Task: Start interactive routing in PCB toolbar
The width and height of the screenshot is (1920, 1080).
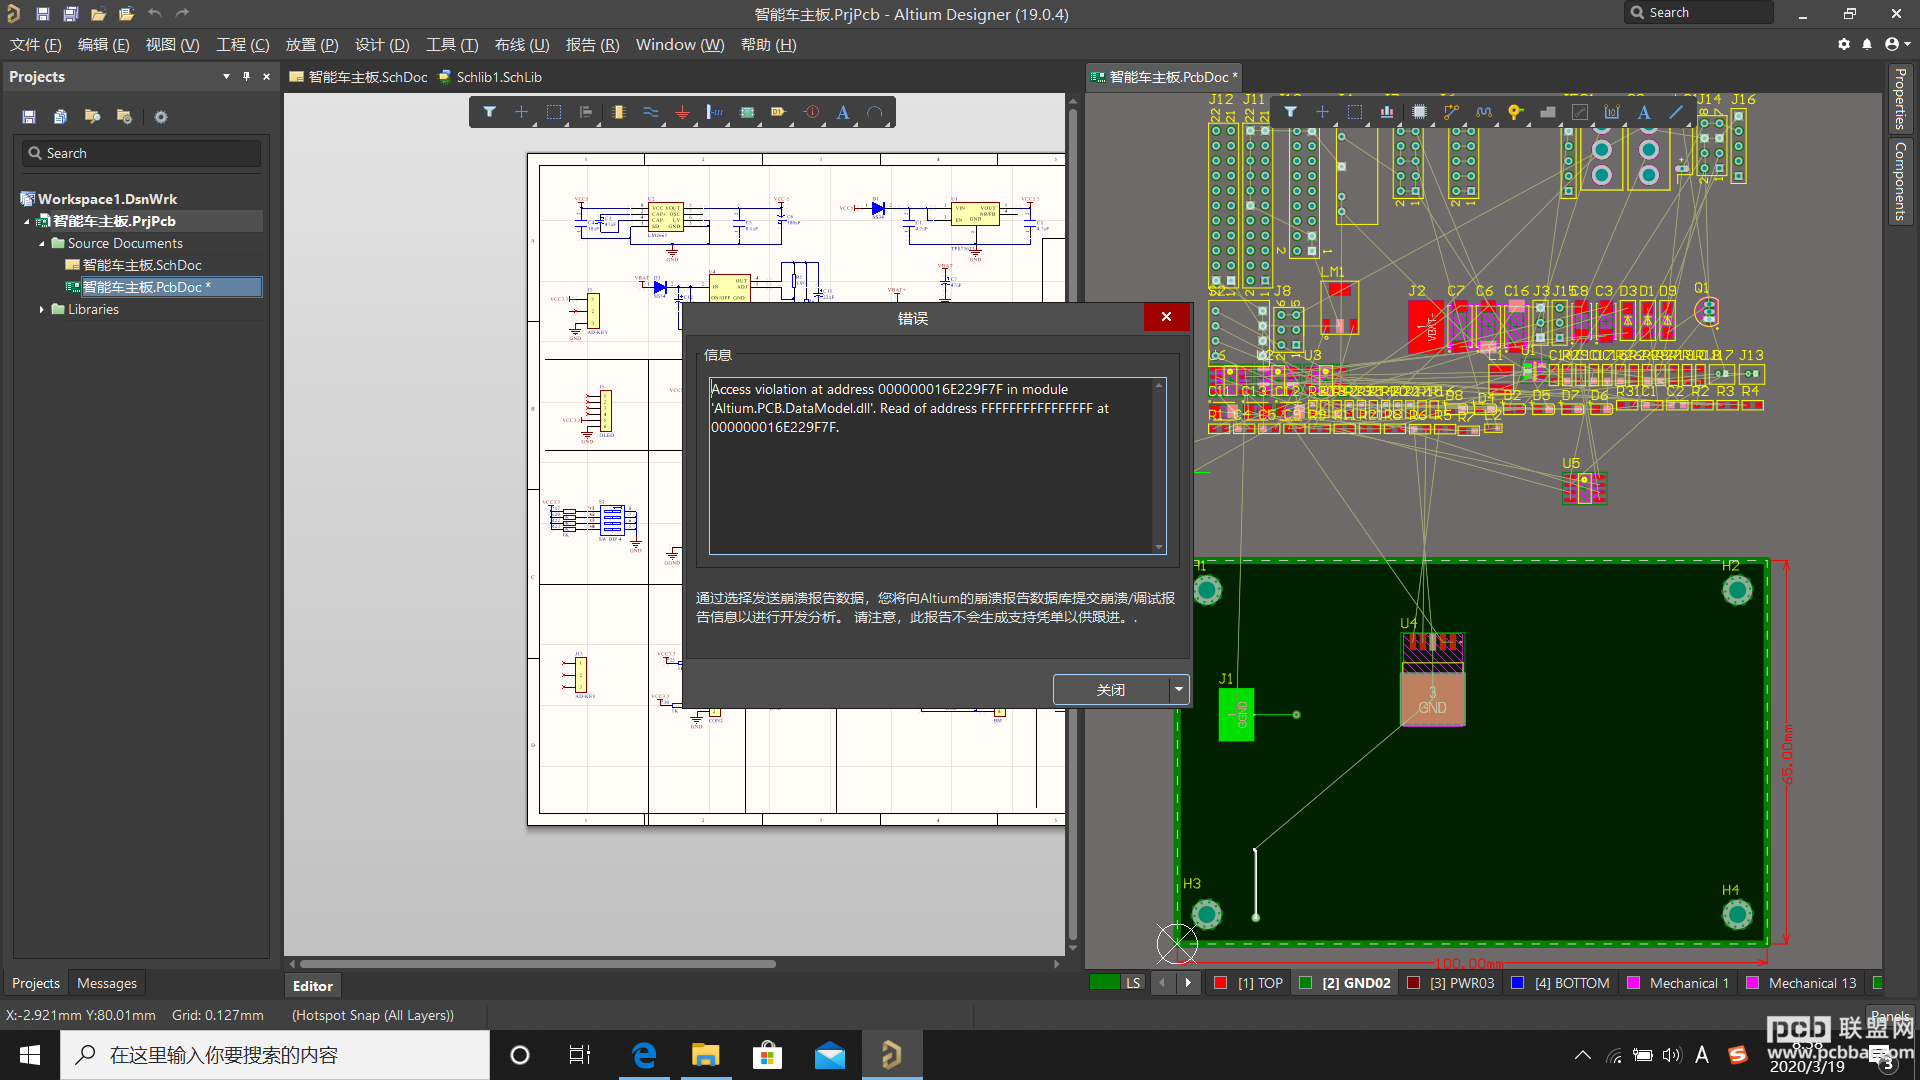Action: coord(1451,112)
